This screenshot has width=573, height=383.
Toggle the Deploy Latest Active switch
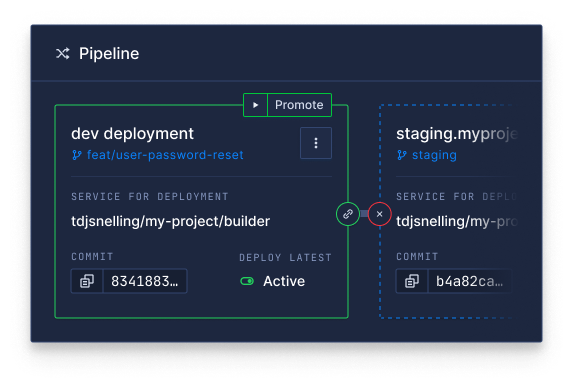[247, 281]
